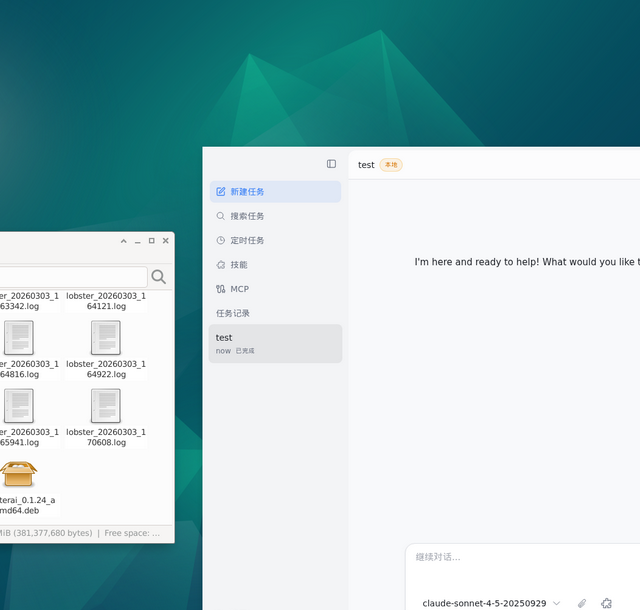Open the MCP section

click(276, 289)
